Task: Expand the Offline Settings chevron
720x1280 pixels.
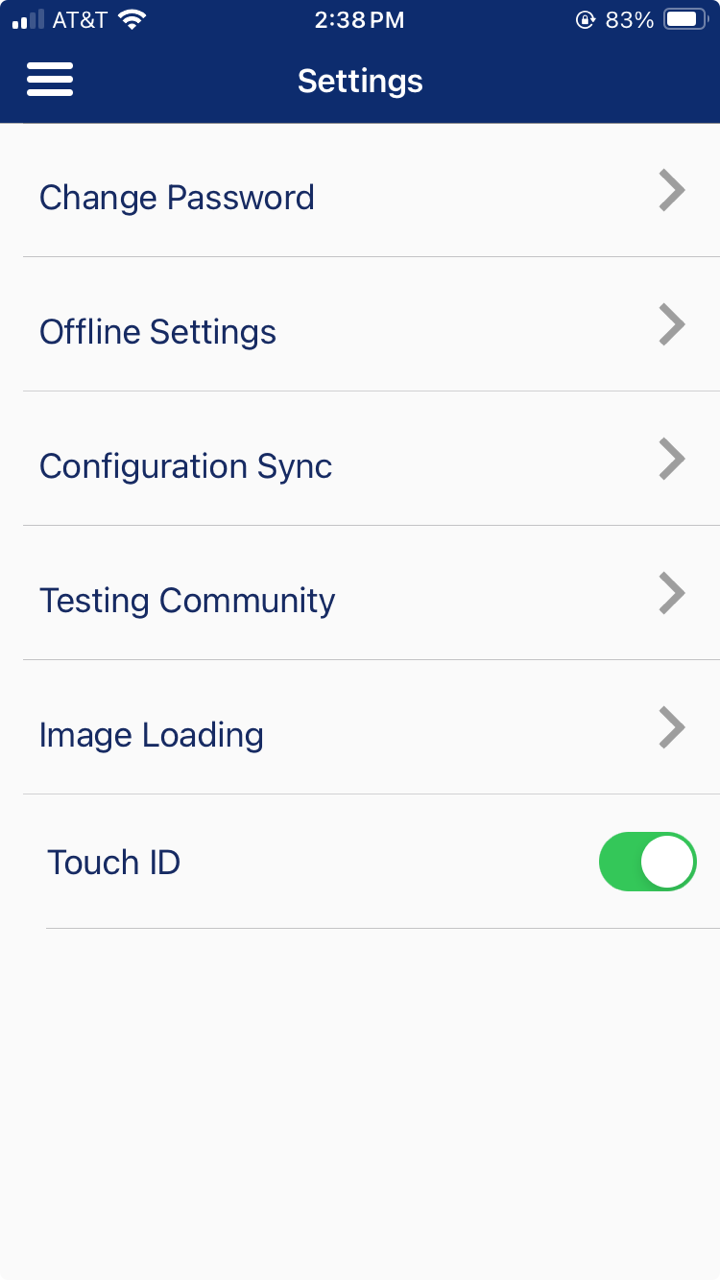Action: point(672,325)
